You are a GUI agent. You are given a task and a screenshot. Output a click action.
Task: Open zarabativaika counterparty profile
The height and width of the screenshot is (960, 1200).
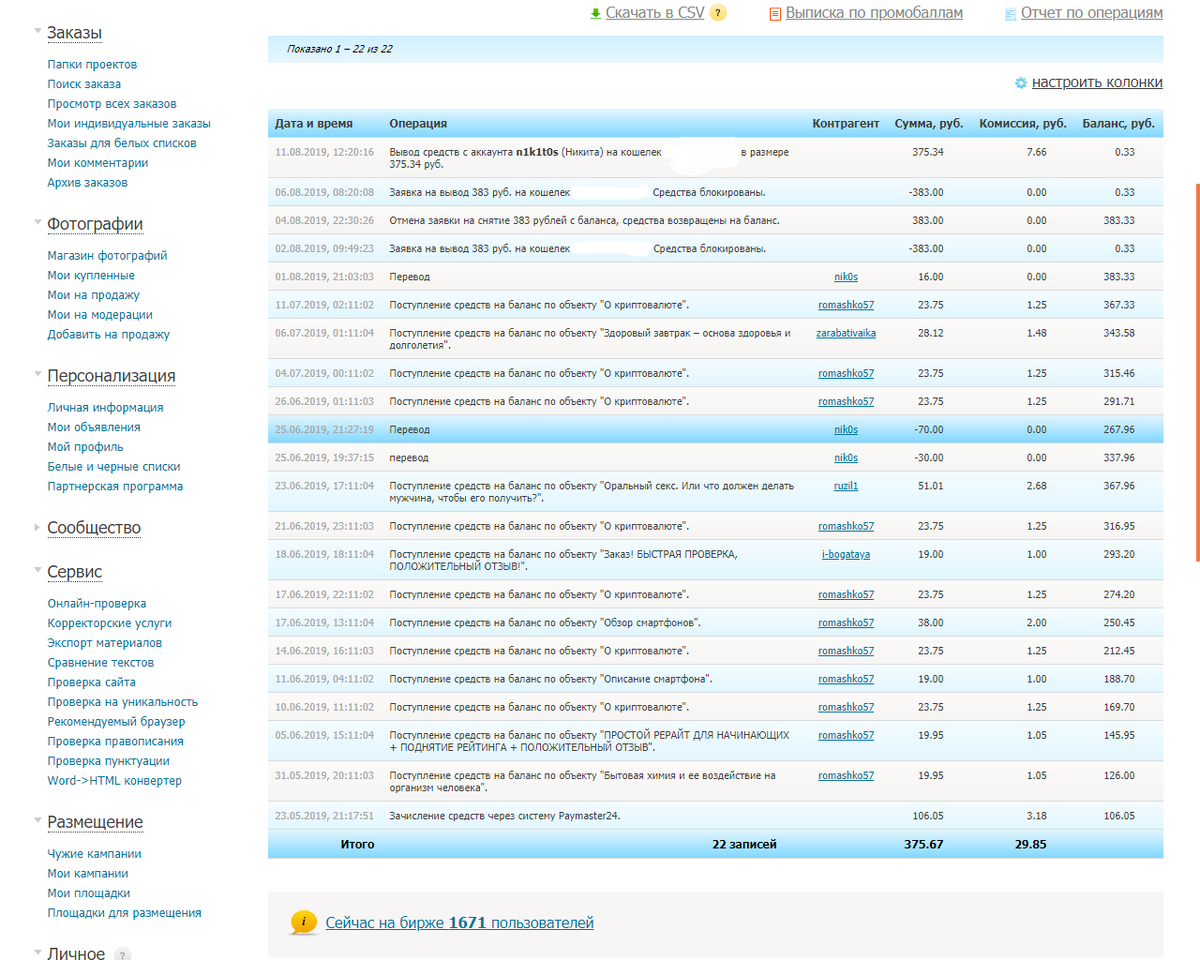[x=846, y=333]
